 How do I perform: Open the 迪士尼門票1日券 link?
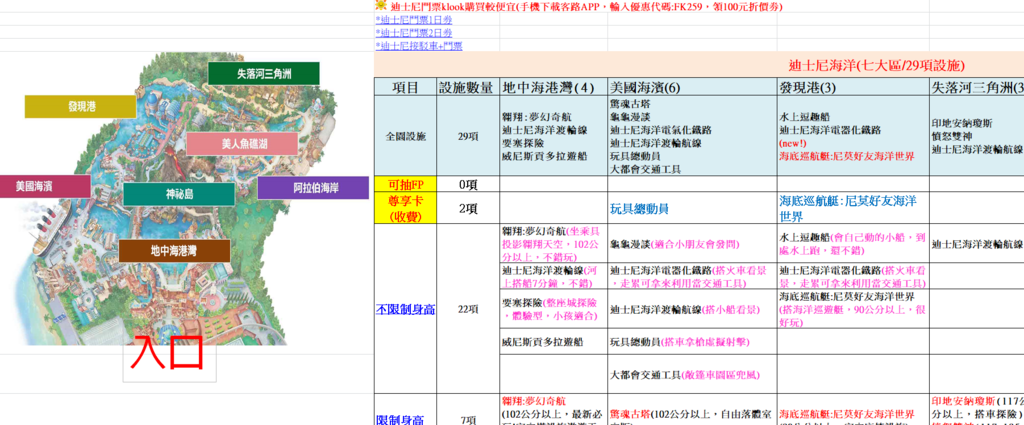pyautogui.click(x=414, y=20)
